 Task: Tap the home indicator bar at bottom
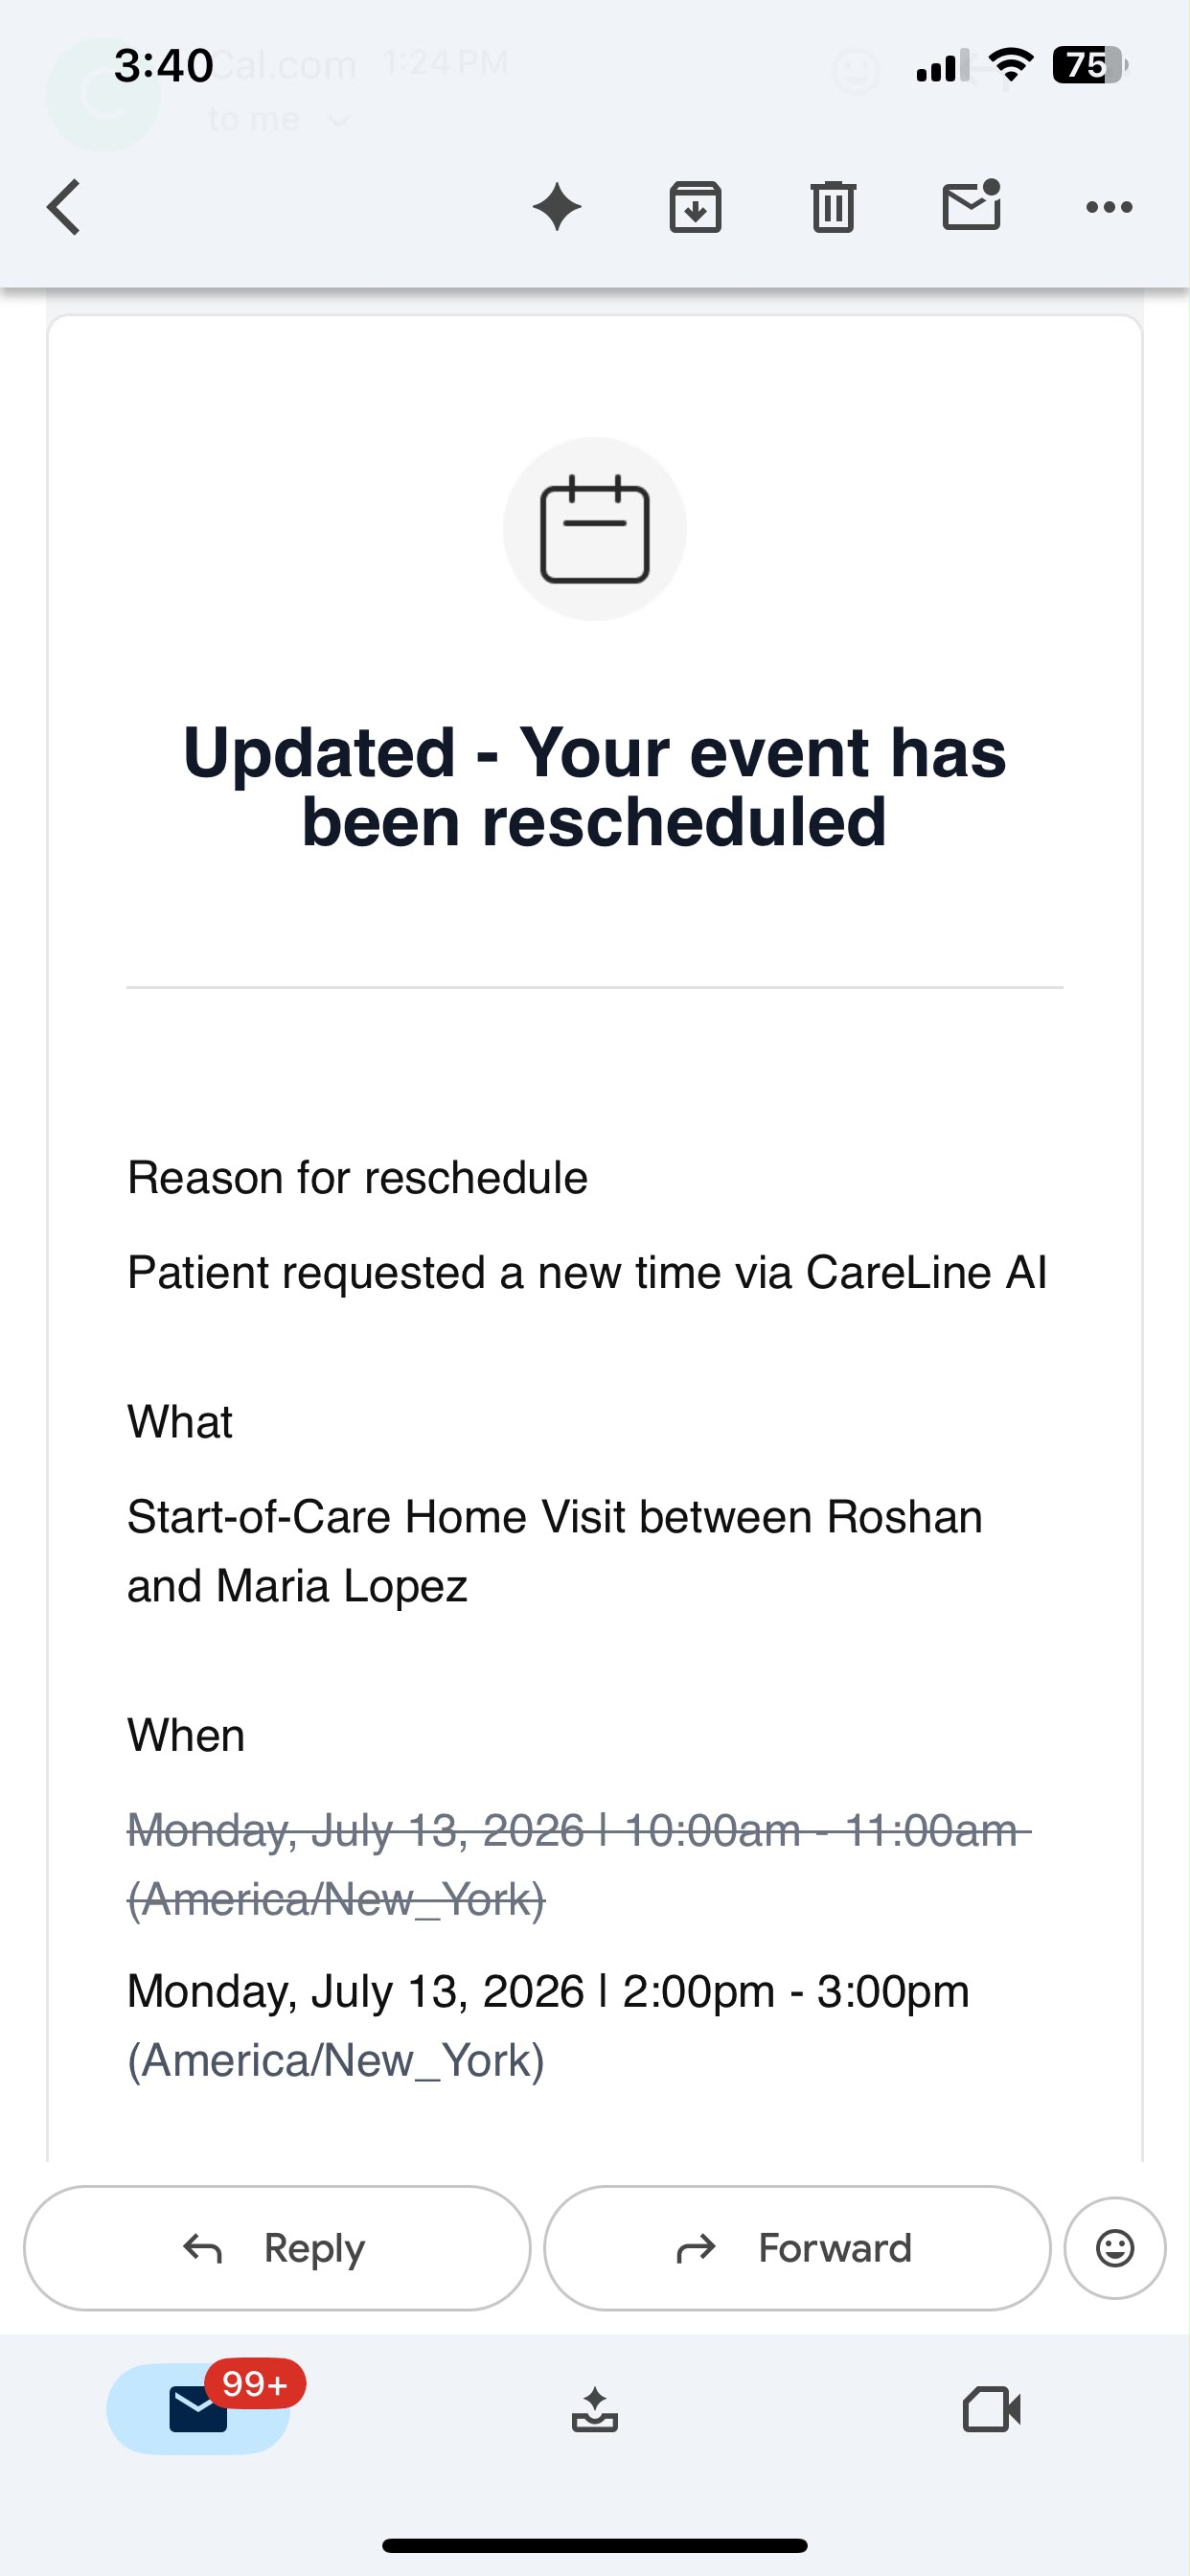pyautogui.click(x=595, y=2545)
